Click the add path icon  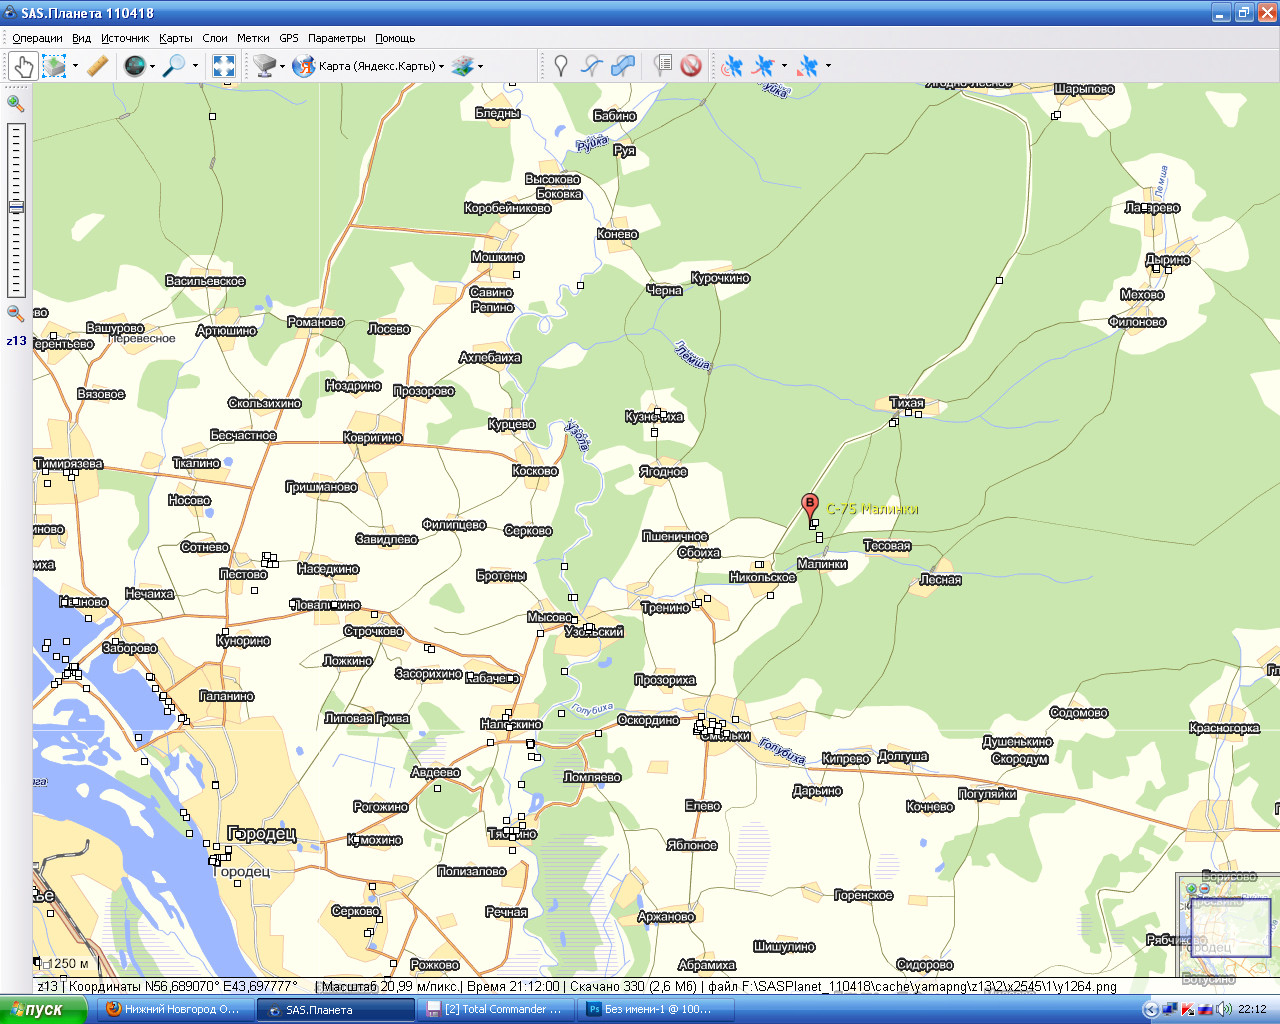tap(592, 66)
